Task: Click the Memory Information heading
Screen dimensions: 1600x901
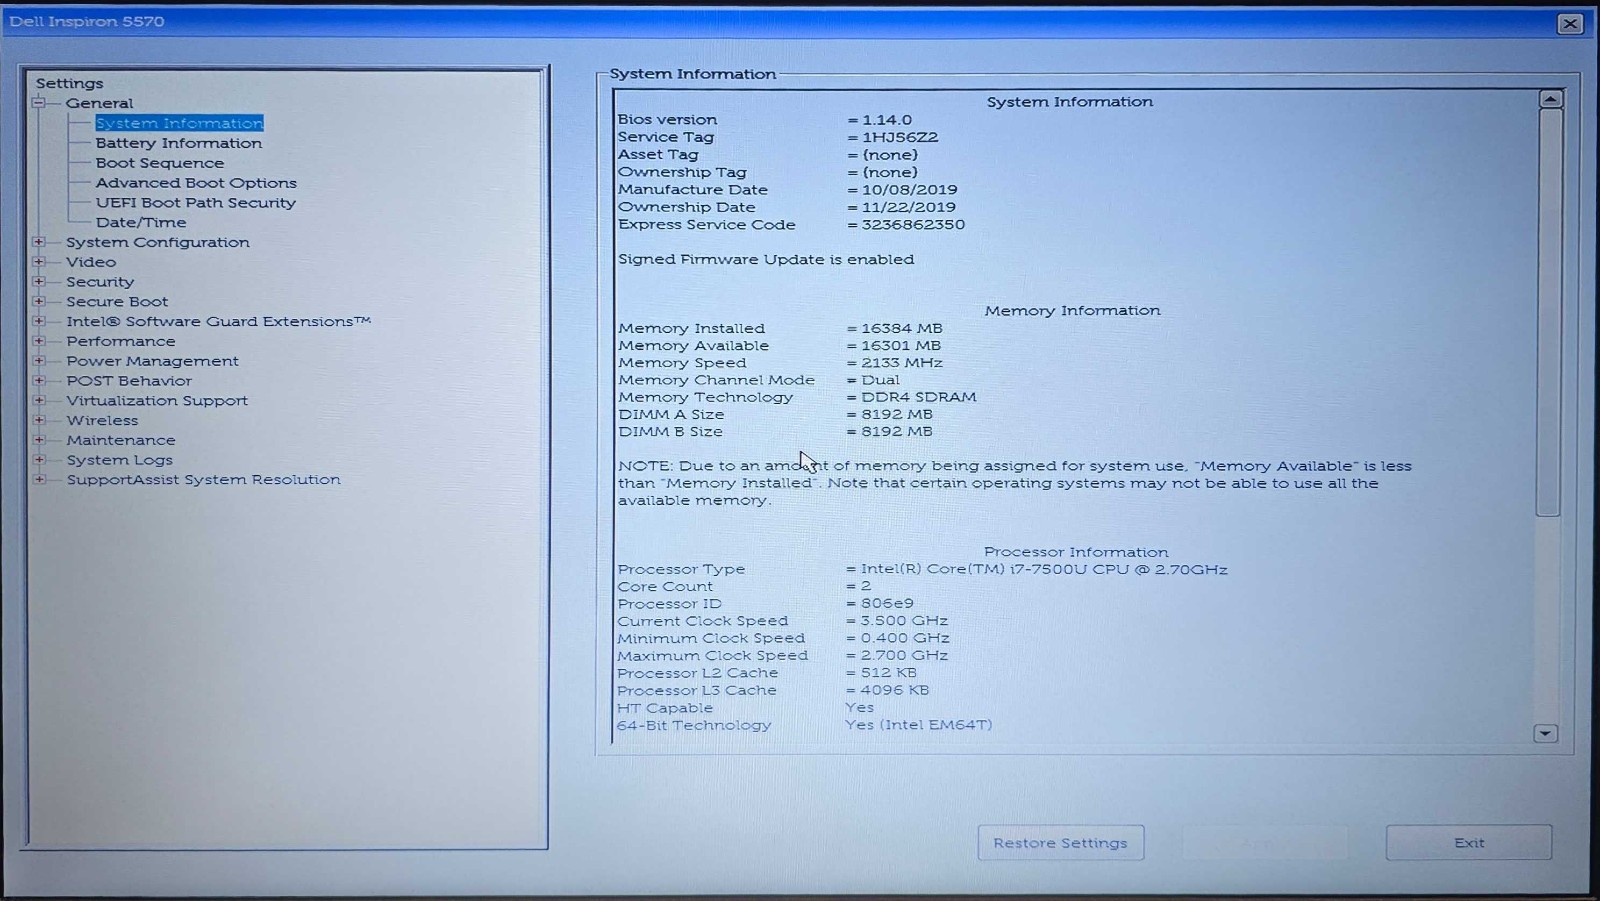Action: coord(1072,311)
